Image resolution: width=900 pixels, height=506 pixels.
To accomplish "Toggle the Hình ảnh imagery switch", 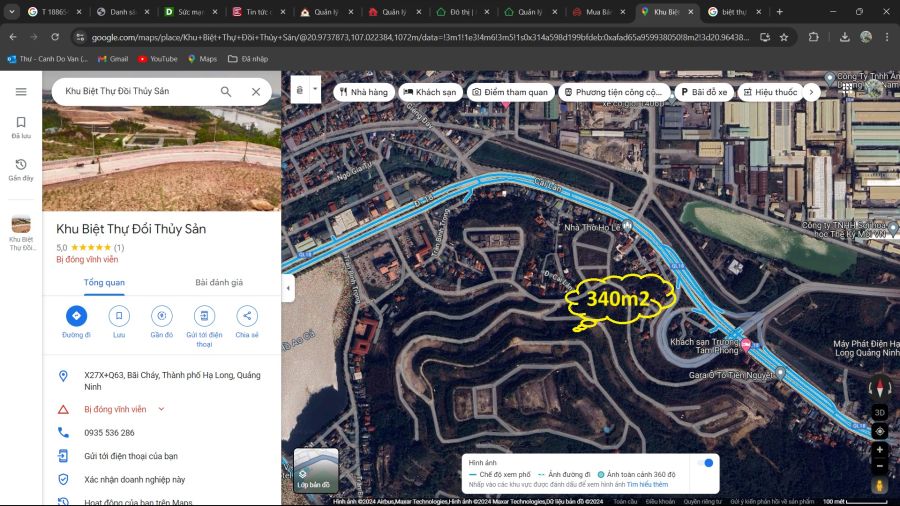I will click(707, 463).
